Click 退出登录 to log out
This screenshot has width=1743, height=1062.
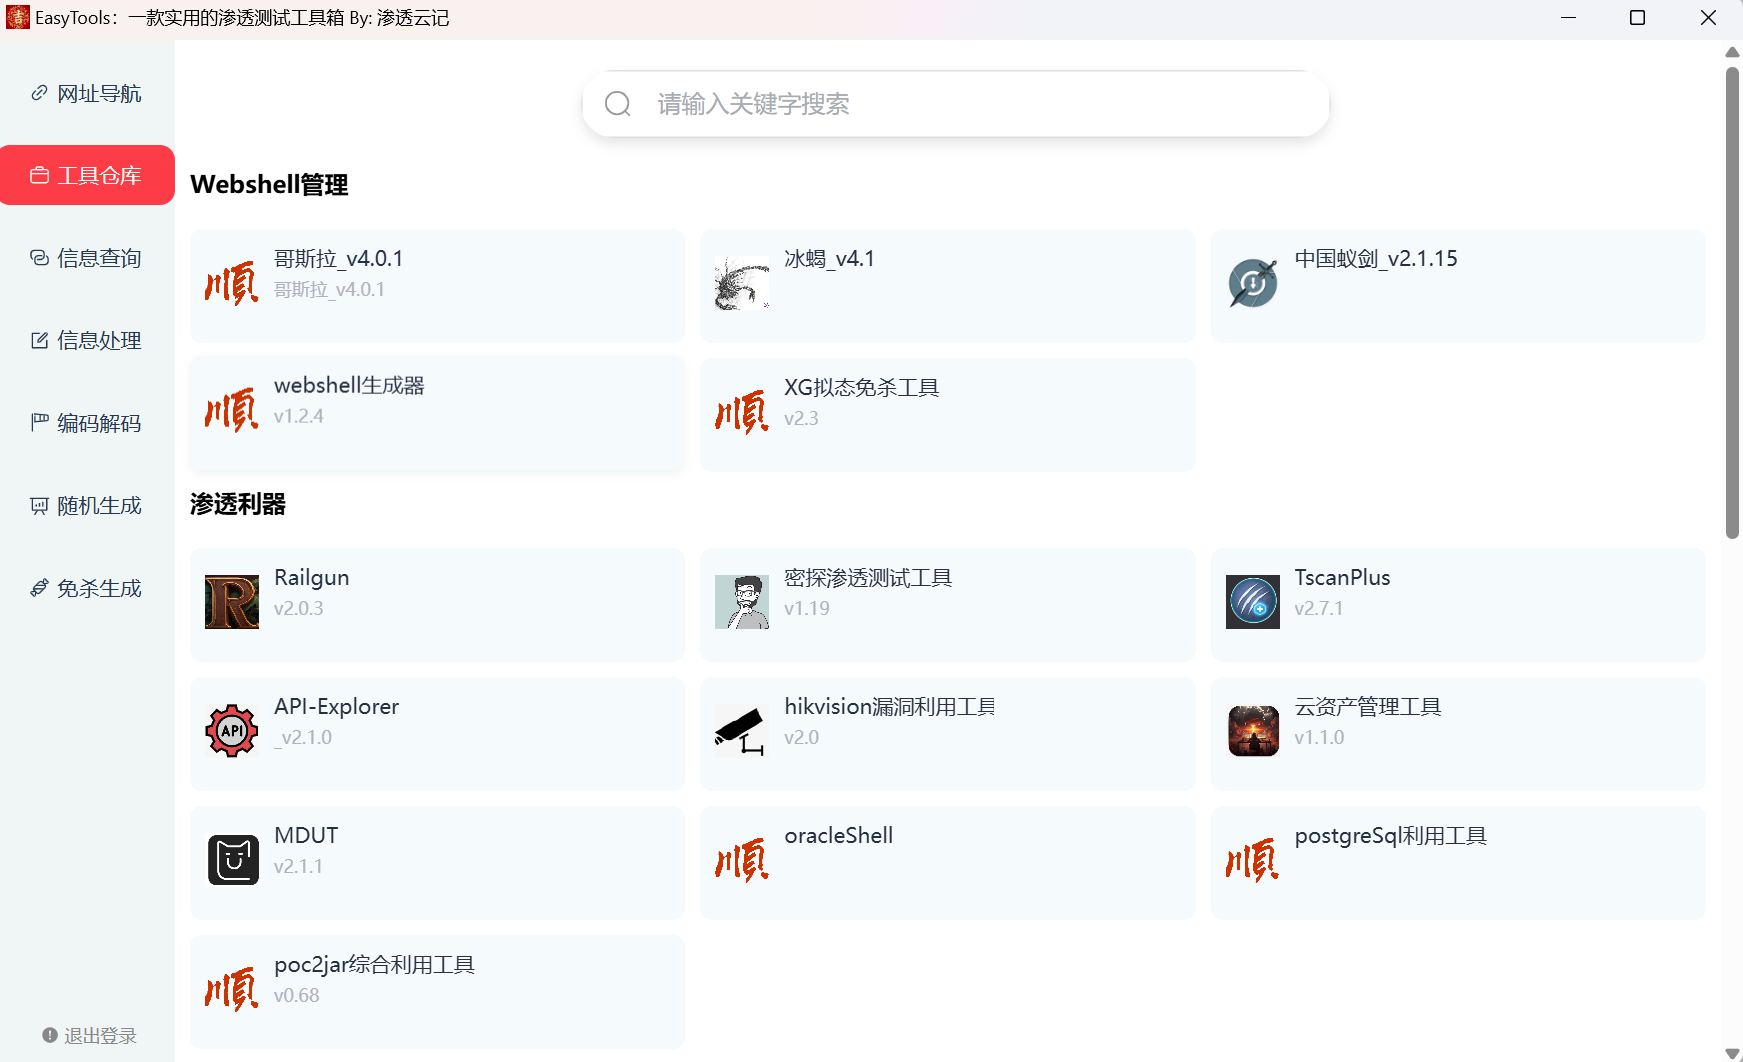pyautogui.click(x=90, y=1035)
